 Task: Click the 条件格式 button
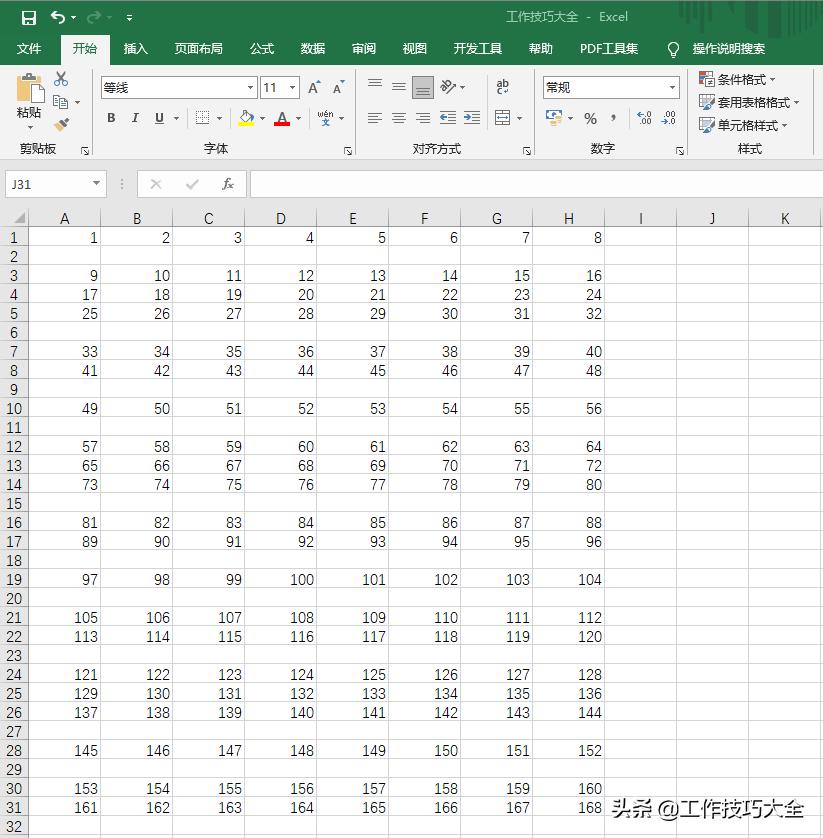pyautogui.click(x=738, y=80)
